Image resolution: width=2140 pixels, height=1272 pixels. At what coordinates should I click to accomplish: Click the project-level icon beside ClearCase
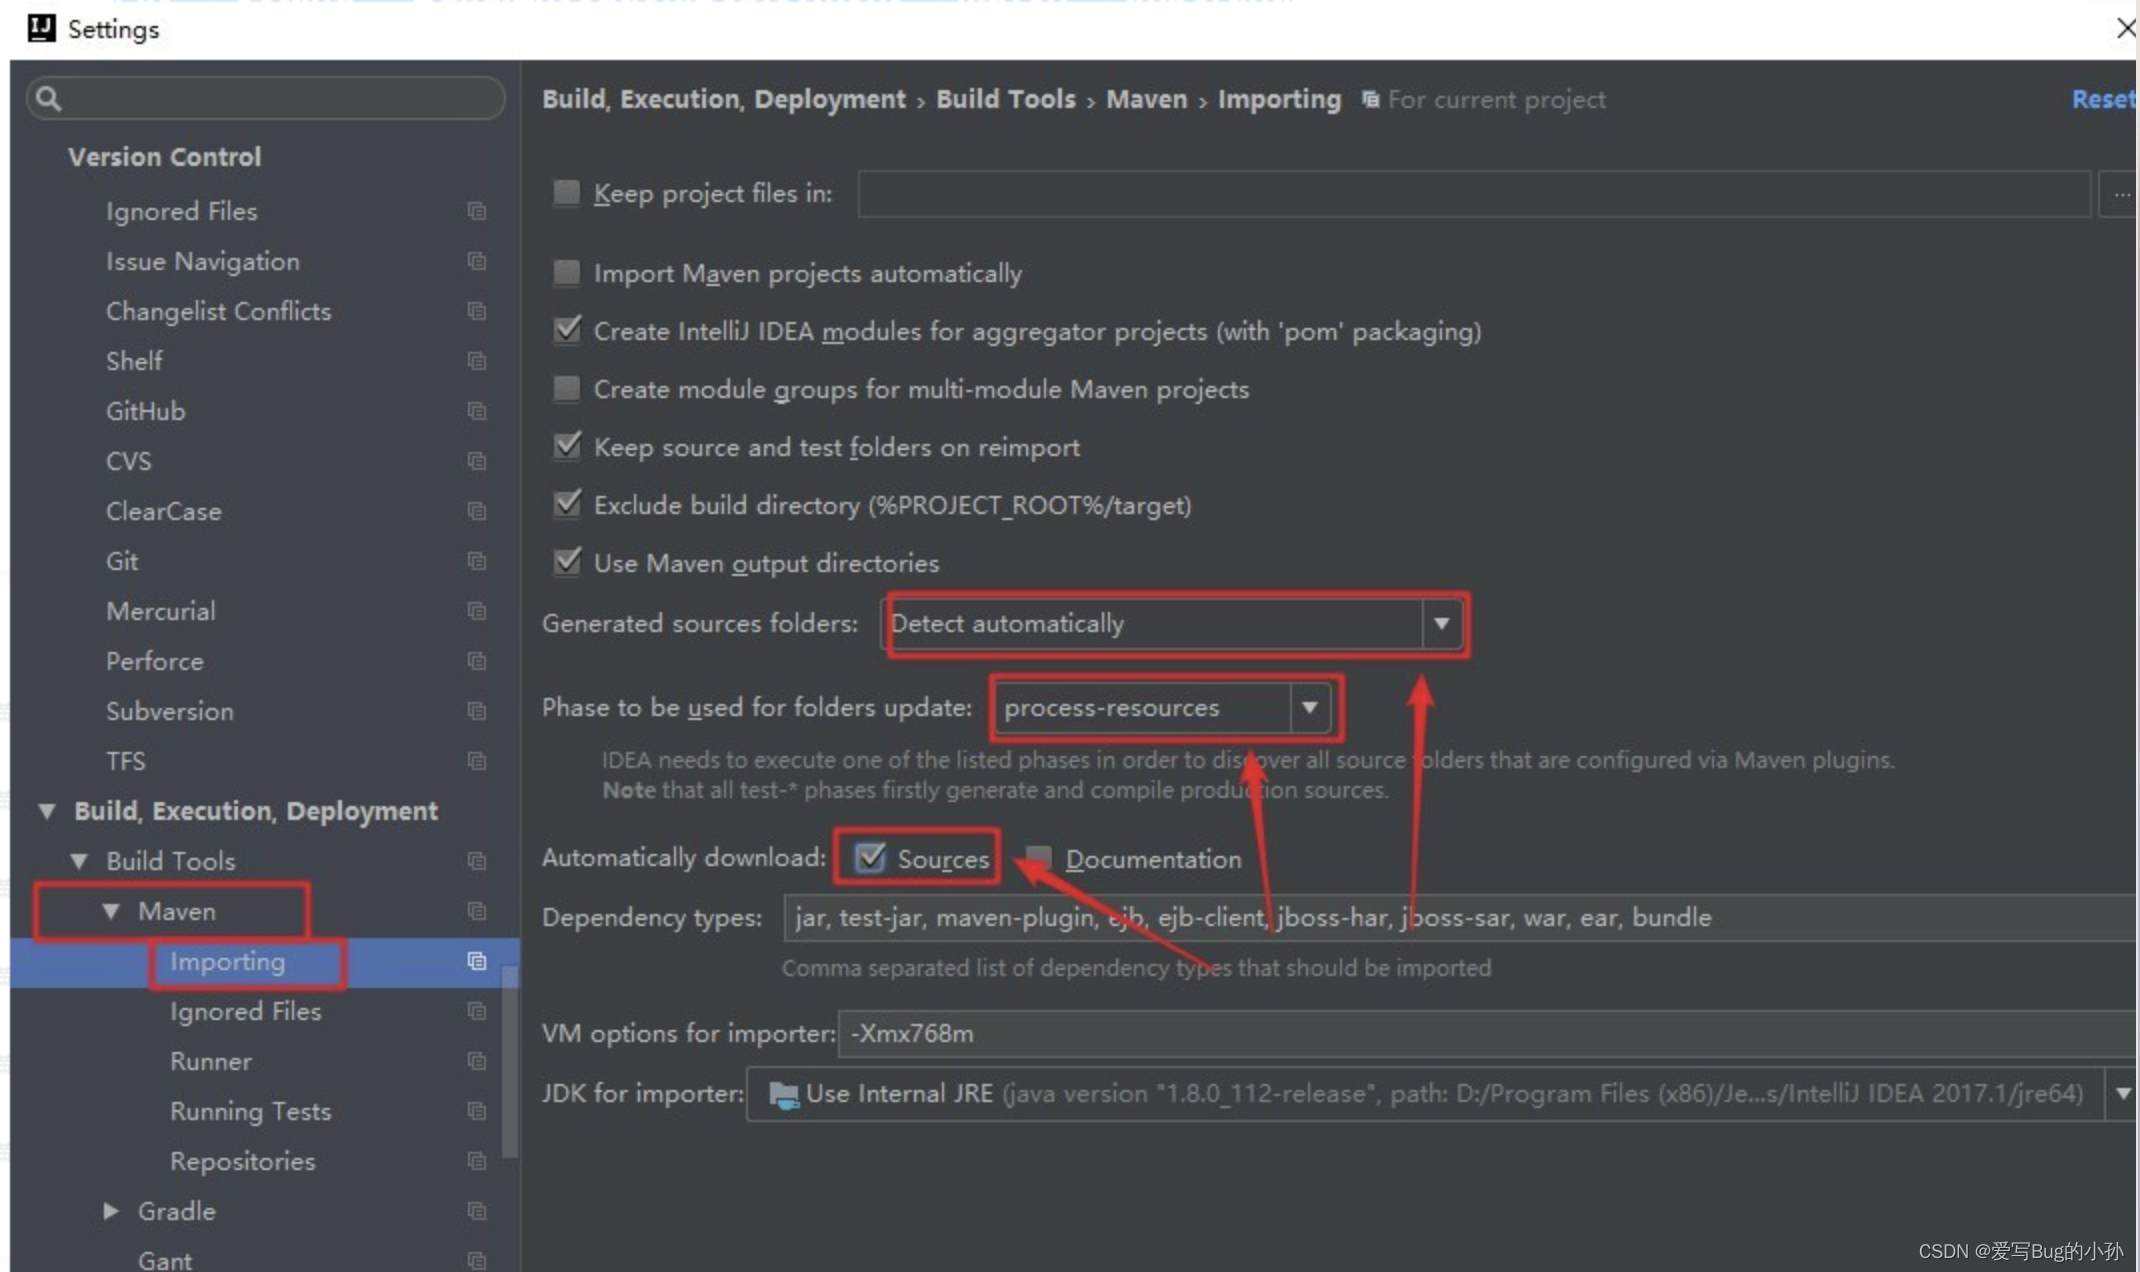(477, 511)
